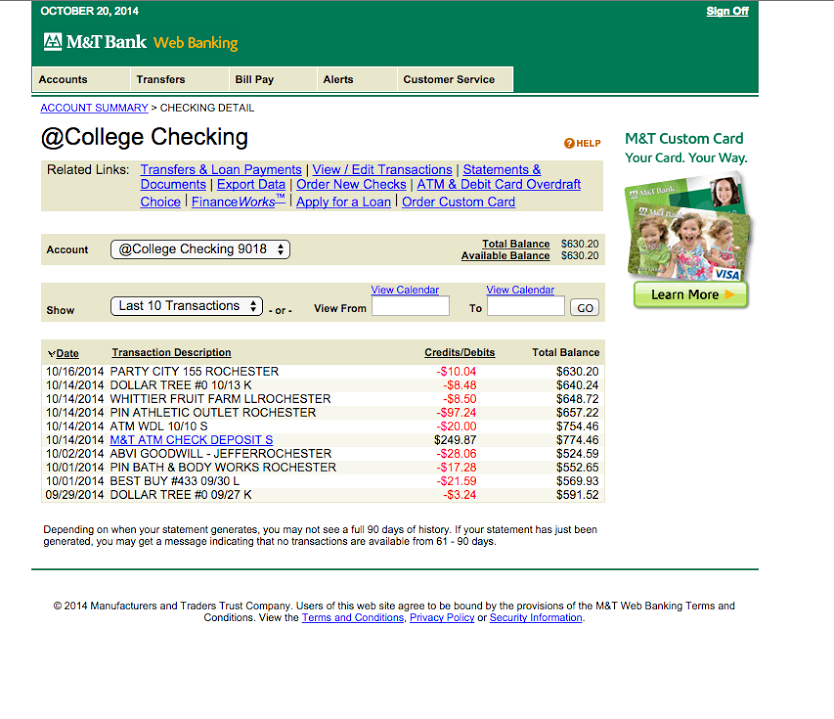Switch to the Bill Pay tab
This screenshot has height=719, width=834.
coord(273,79)
